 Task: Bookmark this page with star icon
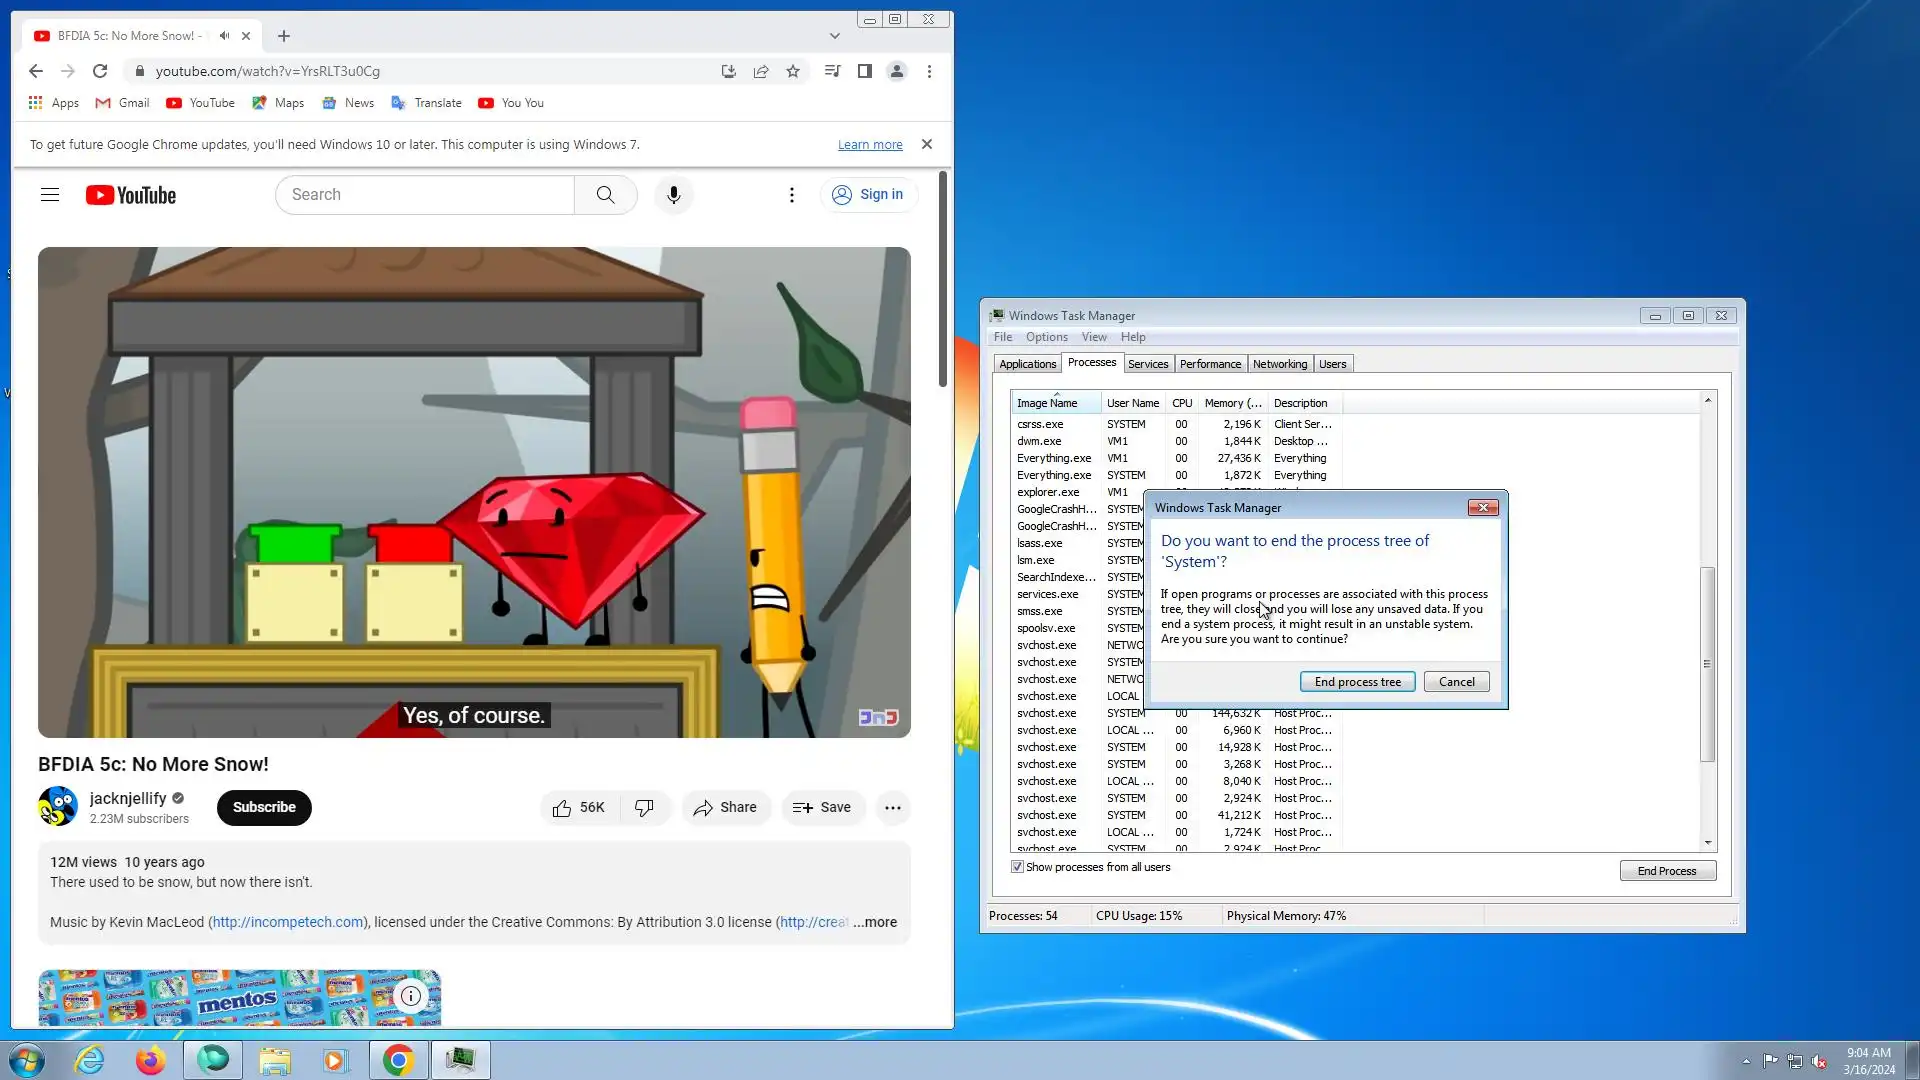793,71
